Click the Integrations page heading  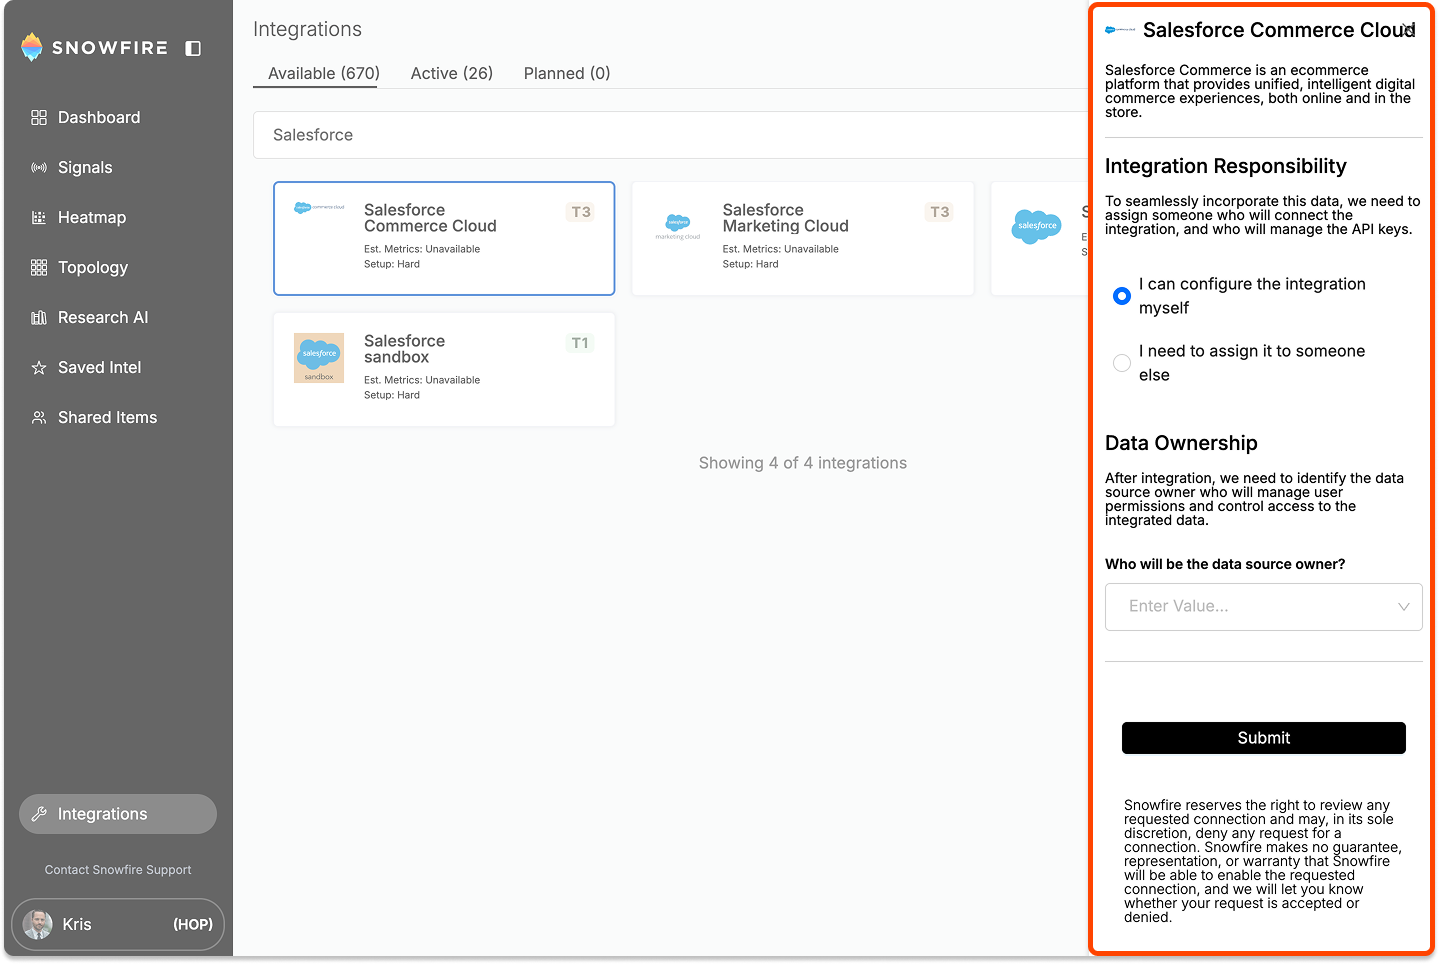[307, 29]
